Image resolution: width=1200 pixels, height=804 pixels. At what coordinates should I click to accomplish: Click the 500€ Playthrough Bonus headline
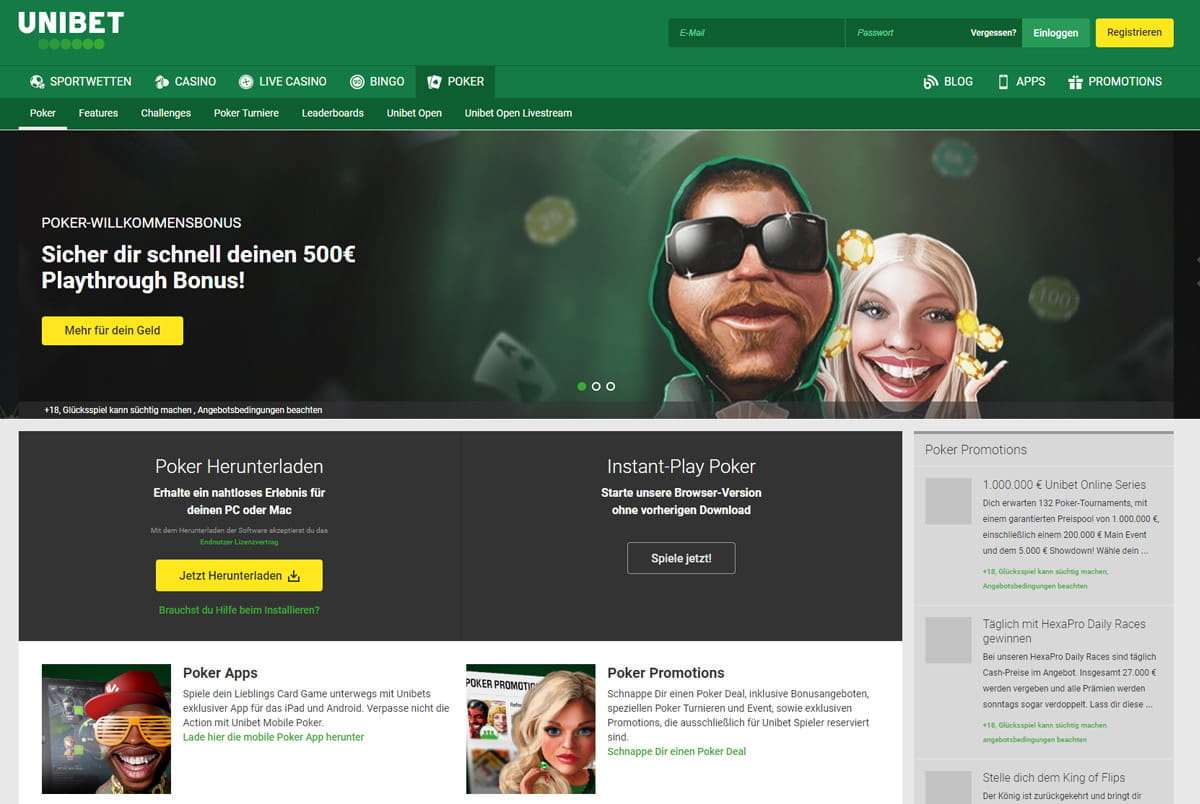198,268
